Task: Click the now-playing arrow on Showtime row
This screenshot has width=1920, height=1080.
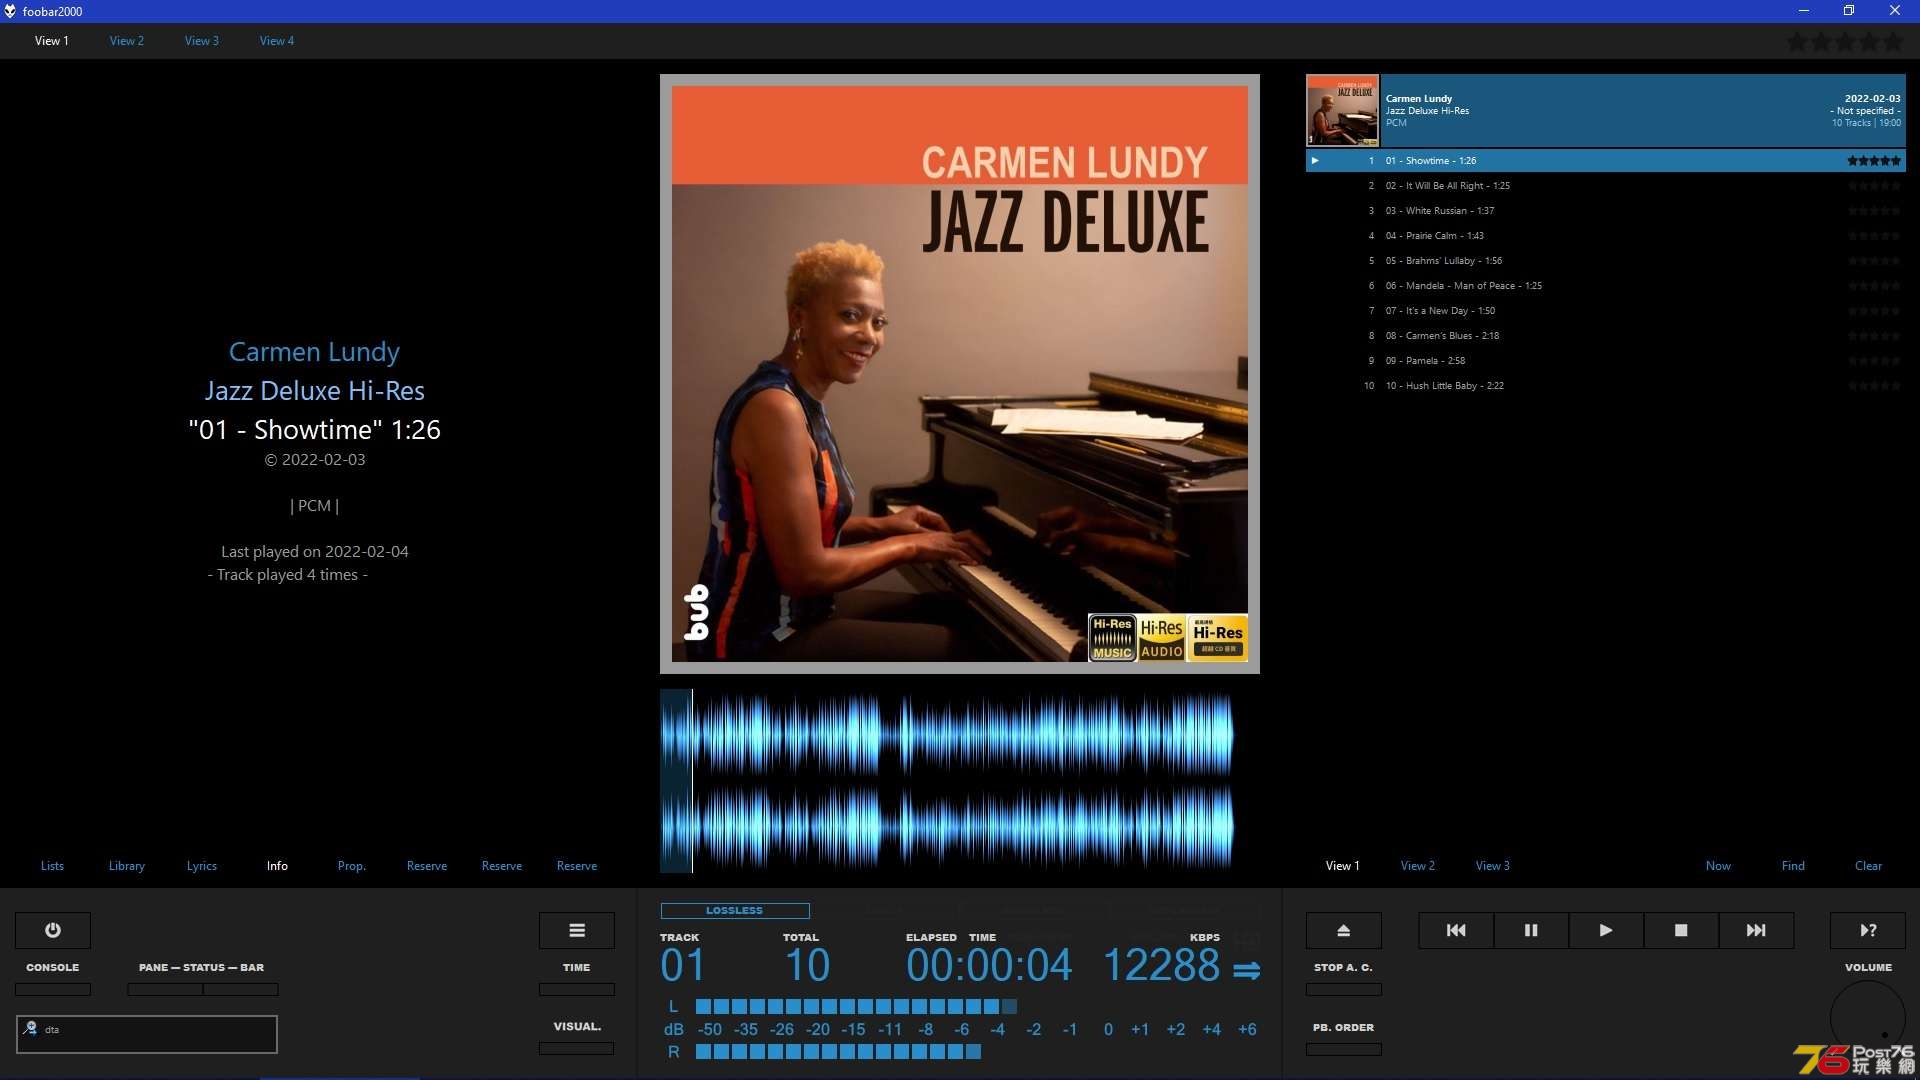Action: coord(1315,160)
